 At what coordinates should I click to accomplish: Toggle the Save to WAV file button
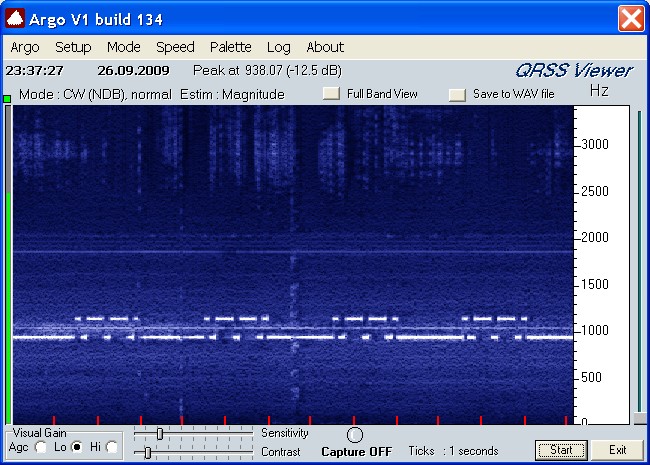point(457,94)
